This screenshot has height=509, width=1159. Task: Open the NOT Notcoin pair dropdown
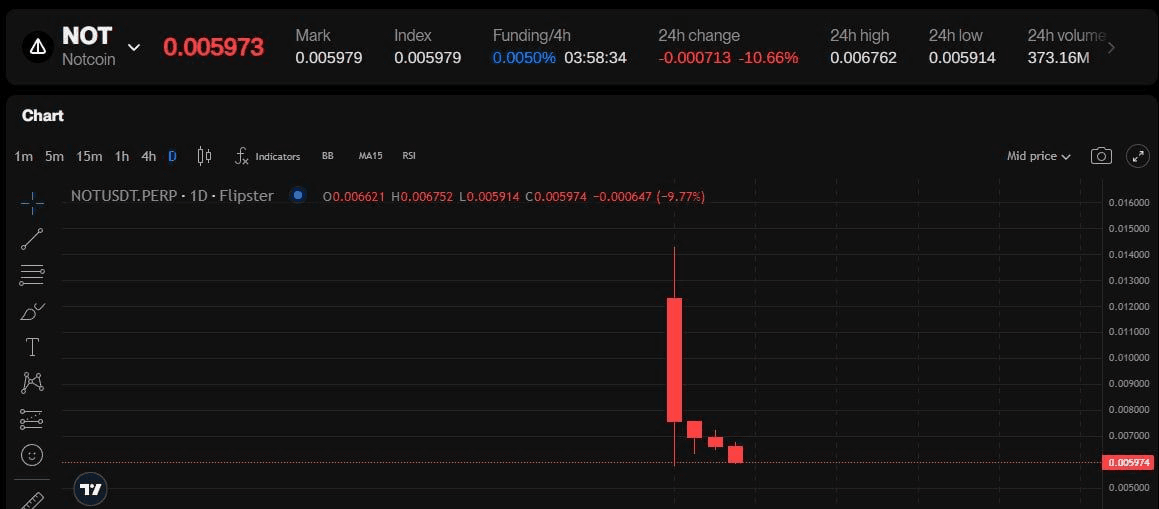tap(134, 47)
